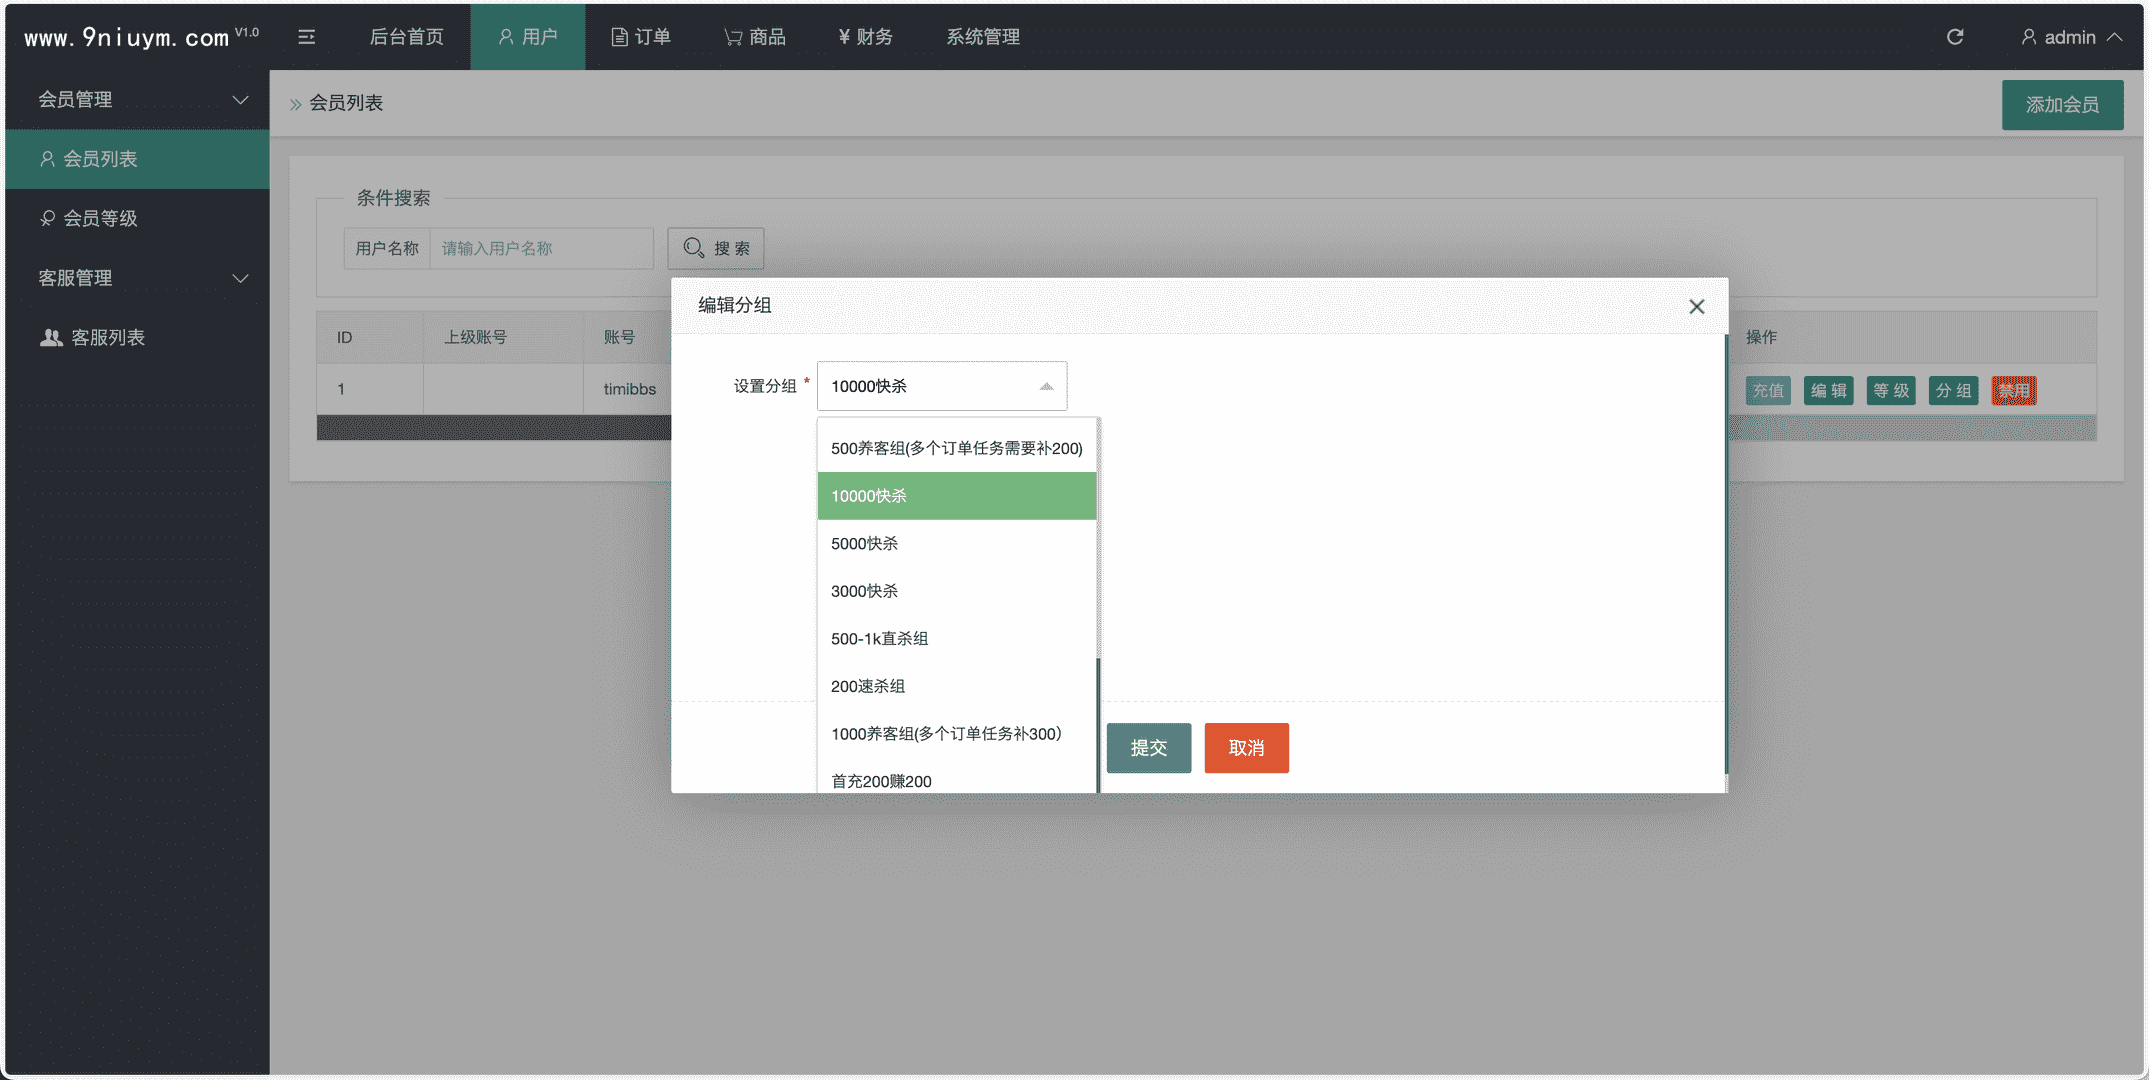Open the 商品 top menu

pos(755,37)
